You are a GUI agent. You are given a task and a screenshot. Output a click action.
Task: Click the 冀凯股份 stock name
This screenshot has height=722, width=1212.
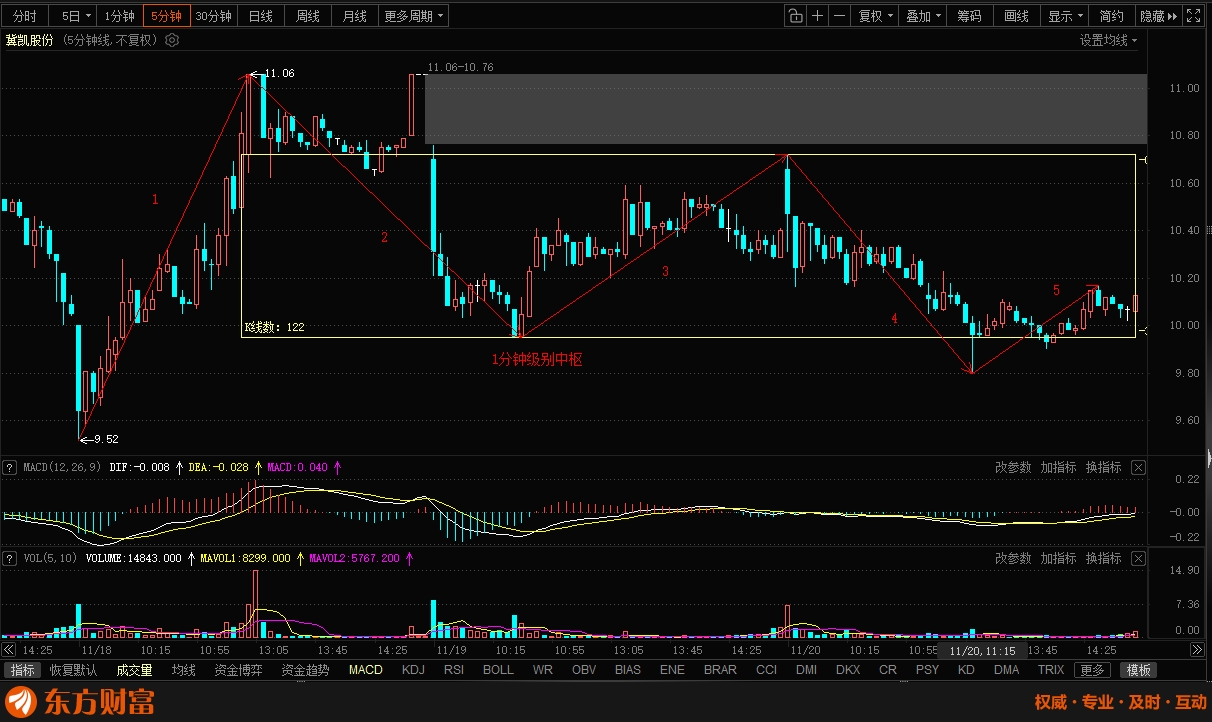point(29,40)
